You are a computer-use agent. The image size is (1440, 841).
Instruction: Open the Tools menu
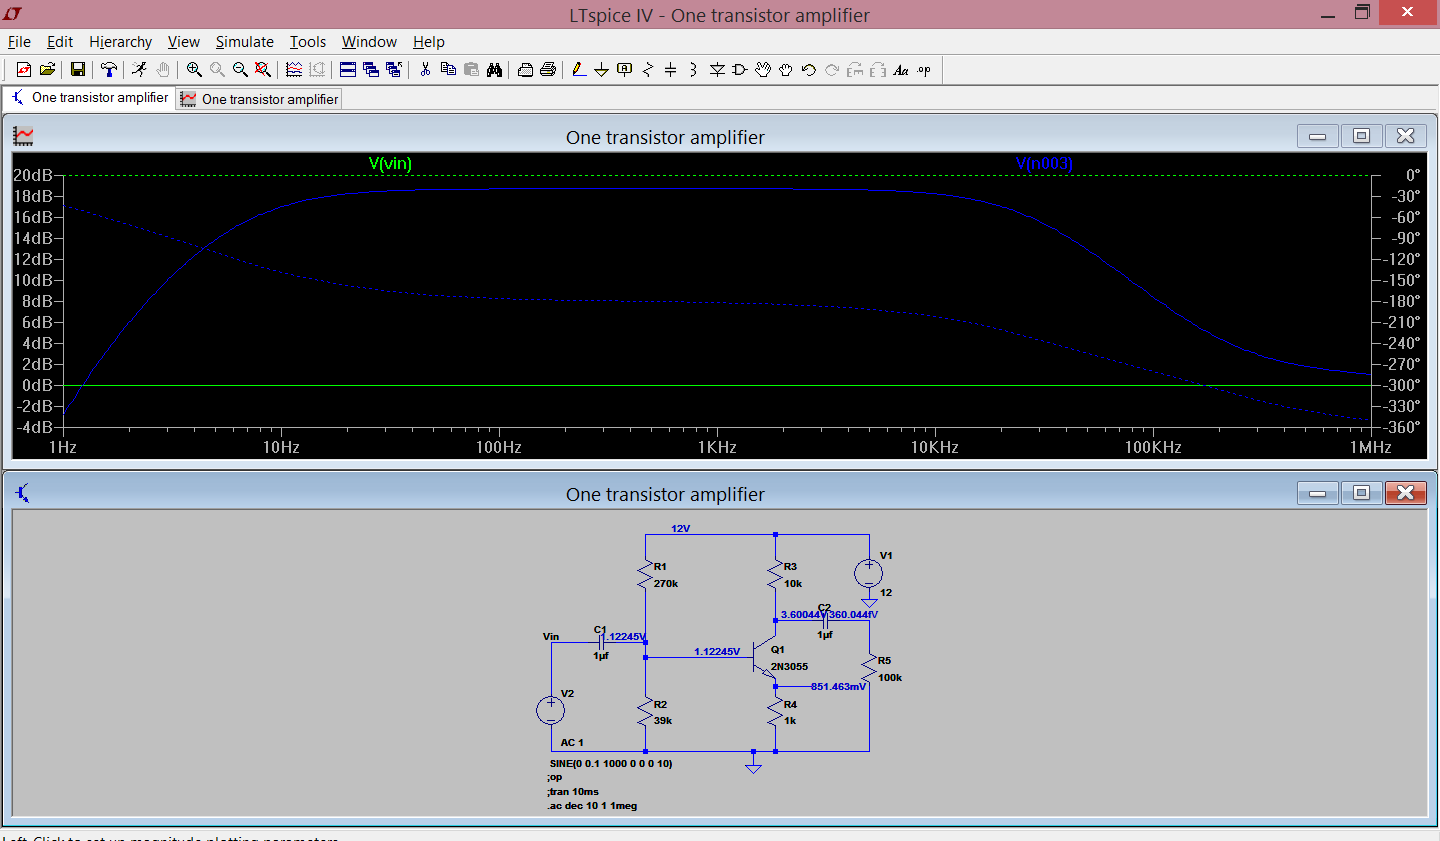pyautogui.click(x=308, y=42)
